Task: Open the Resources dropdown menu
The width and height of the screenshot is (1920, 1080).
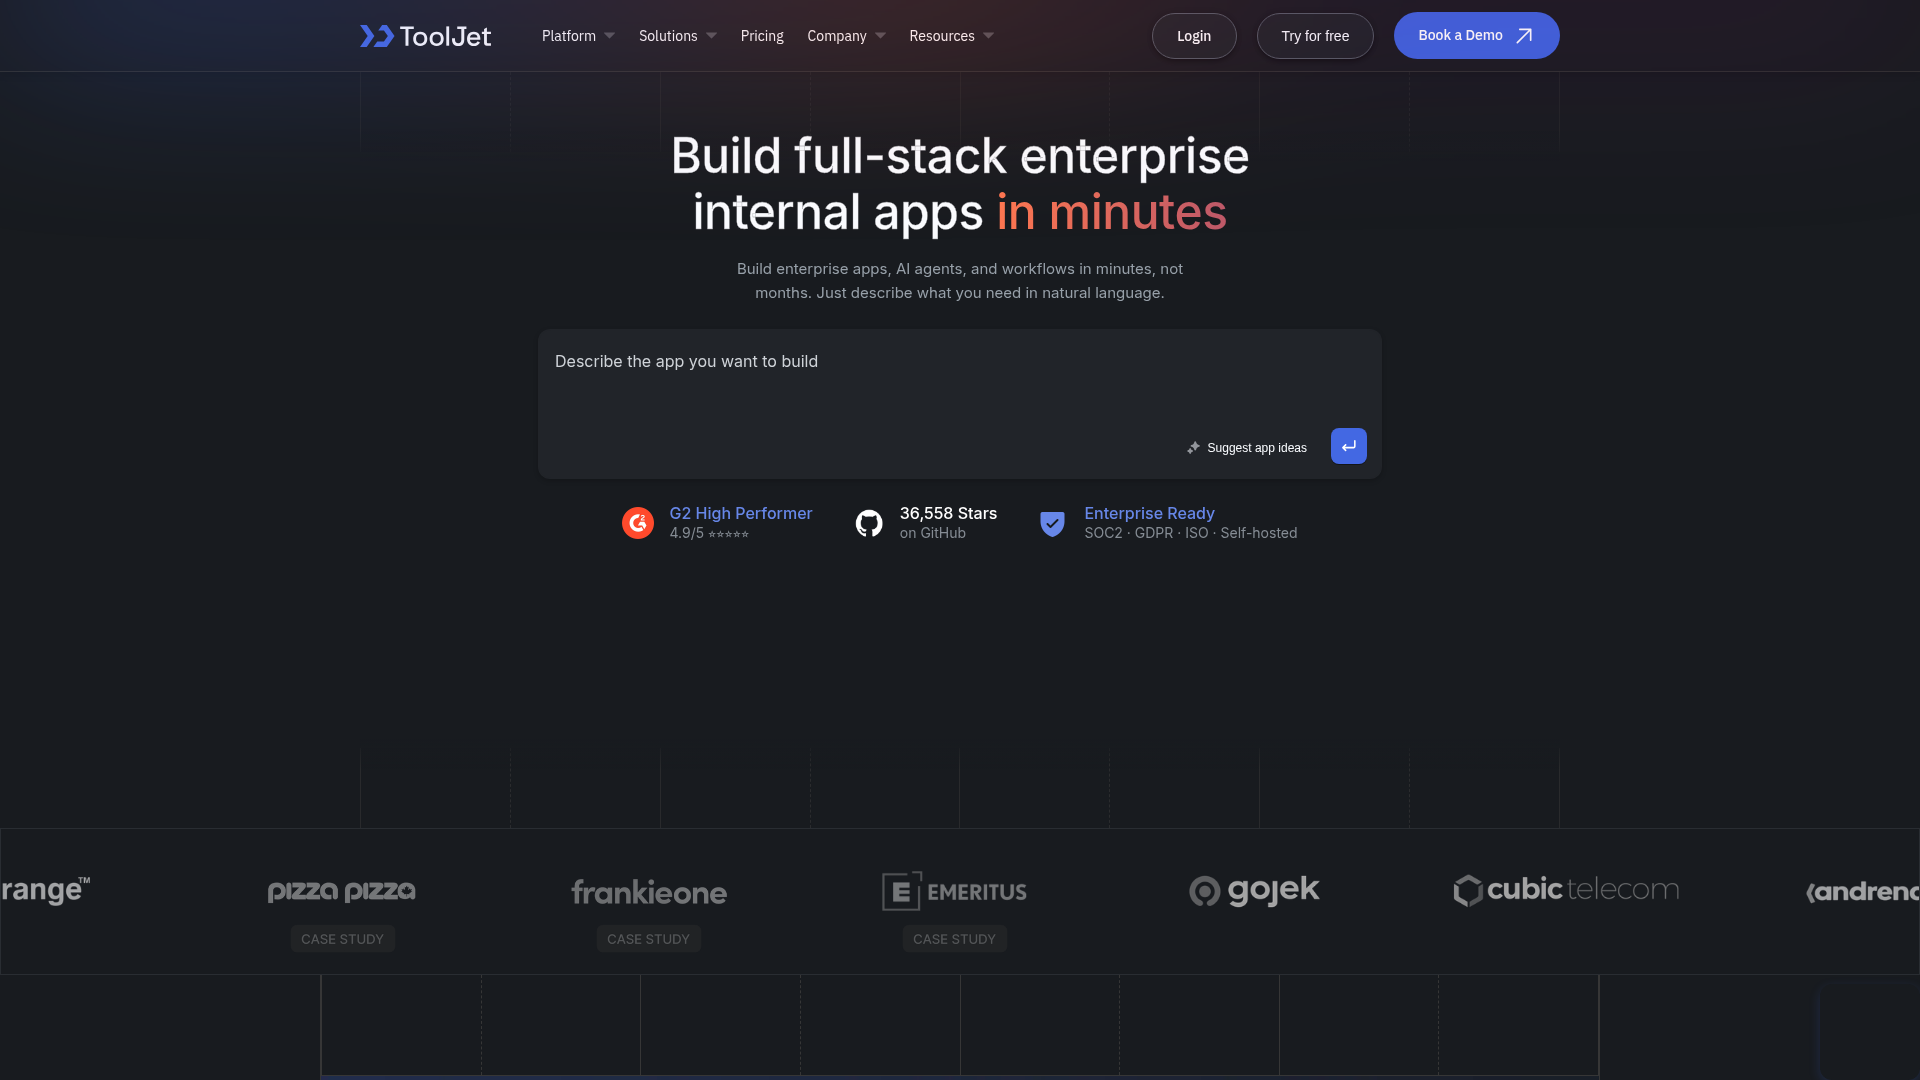Action: [x=951, y=36]
